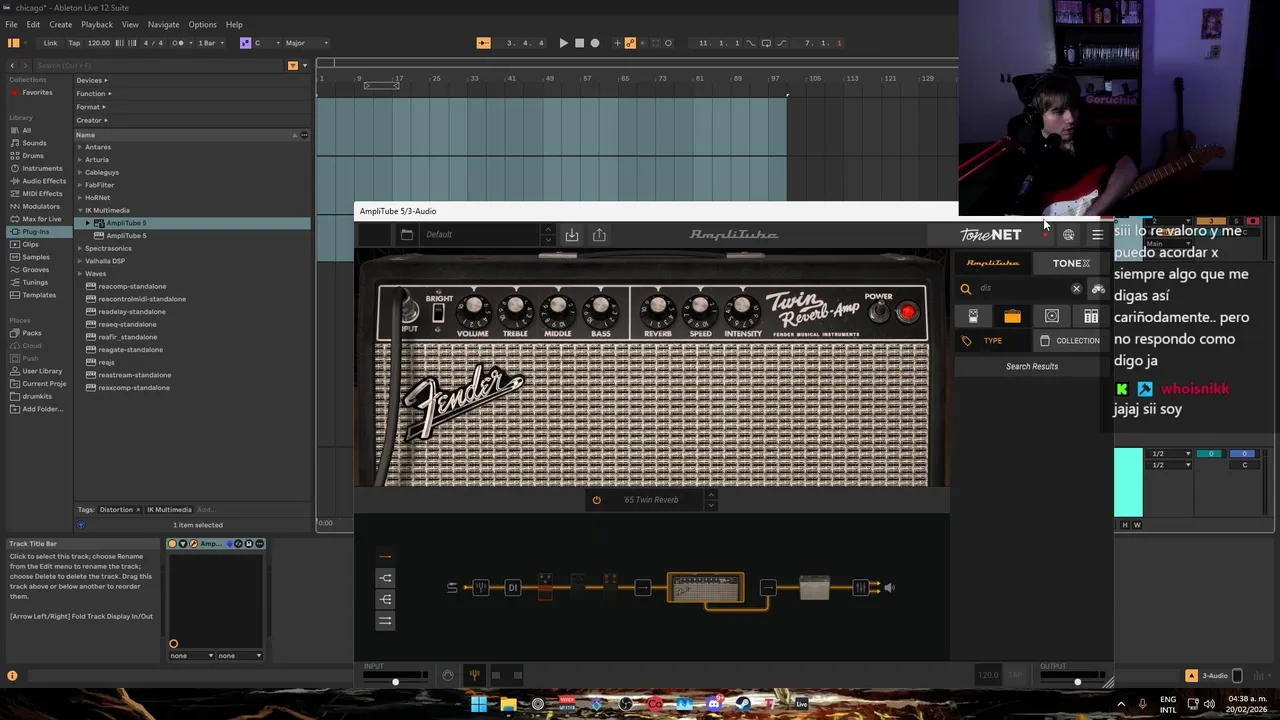Viewport: 1280px width, 720px height.
Task: Select the Fender amp in signal chain
Action: [706, 588]
